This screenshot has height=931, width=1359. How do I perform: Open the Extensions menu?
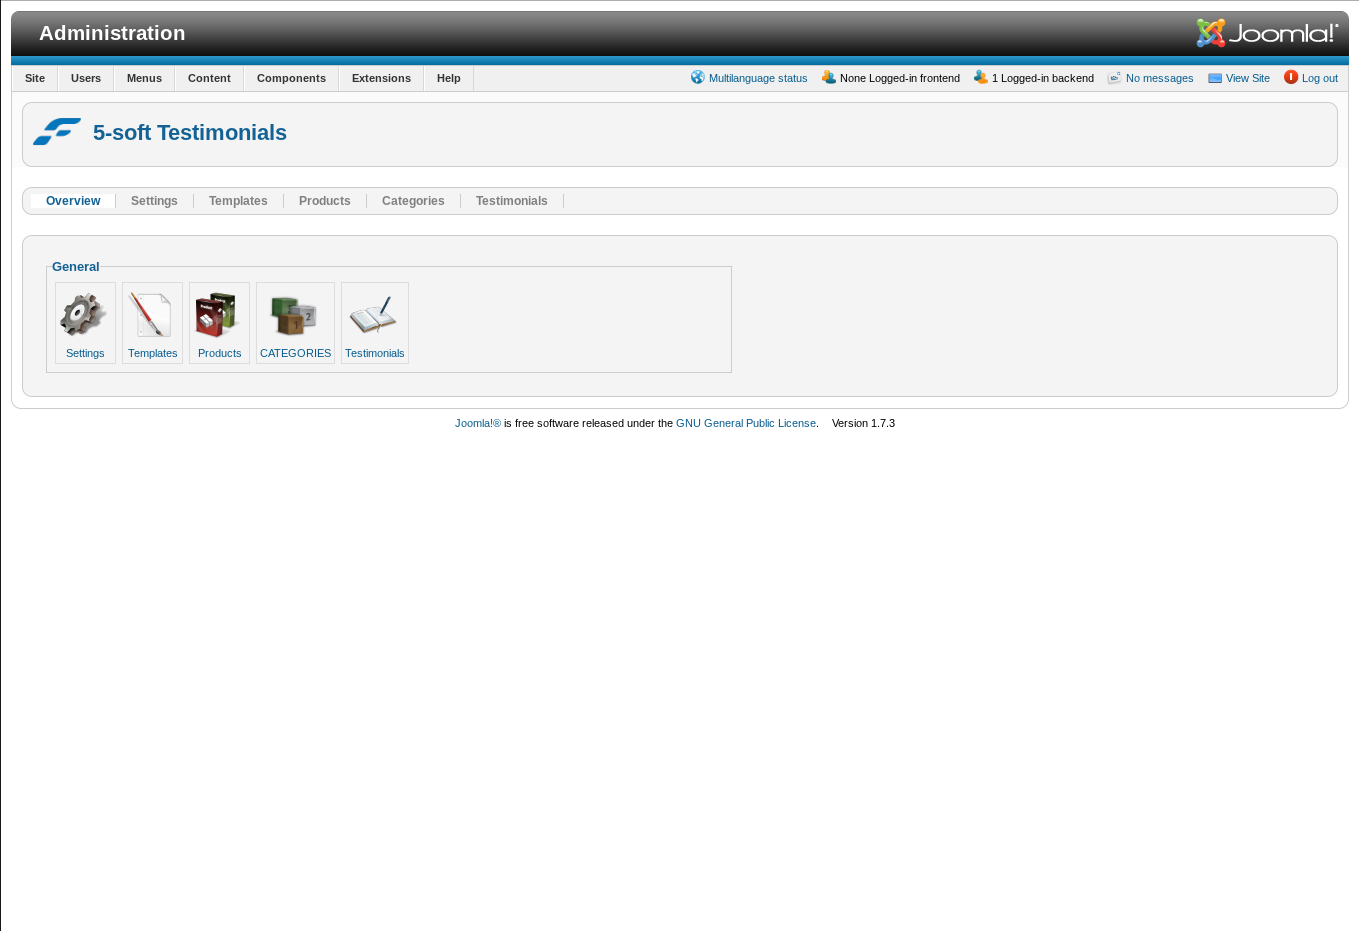(x=381, y=78)
